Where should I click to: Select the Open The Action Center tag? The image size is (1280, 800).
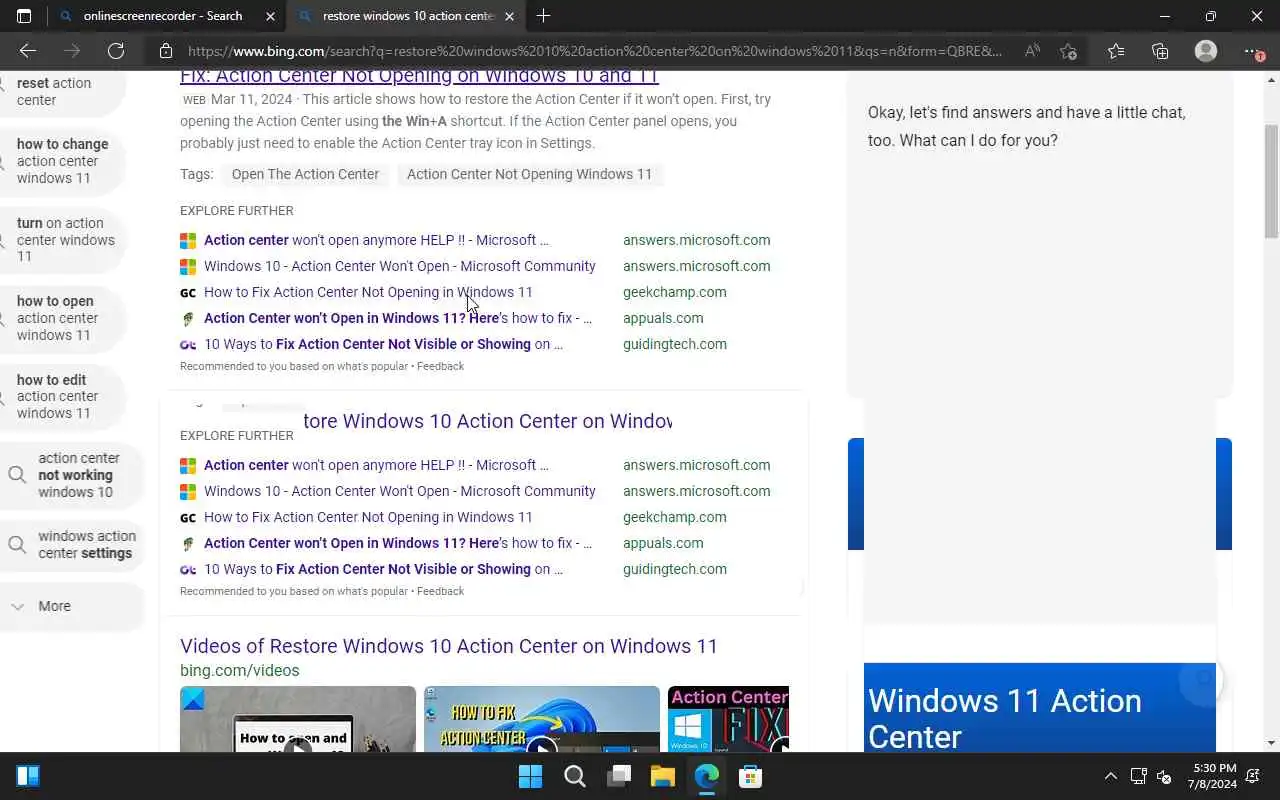305,174
